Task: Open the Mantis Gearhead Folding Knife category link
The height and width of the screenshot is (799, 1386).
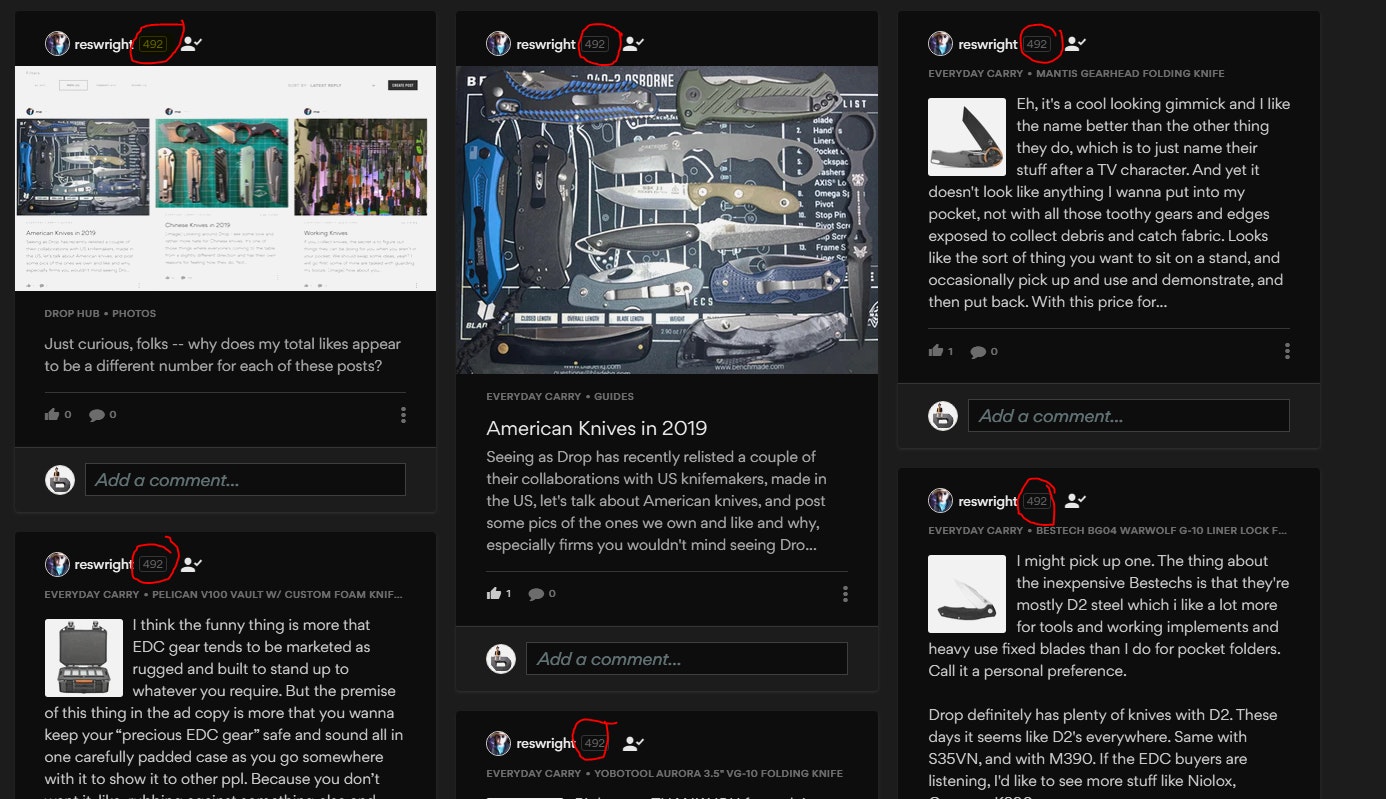Action: click(x=1130, y=74)
